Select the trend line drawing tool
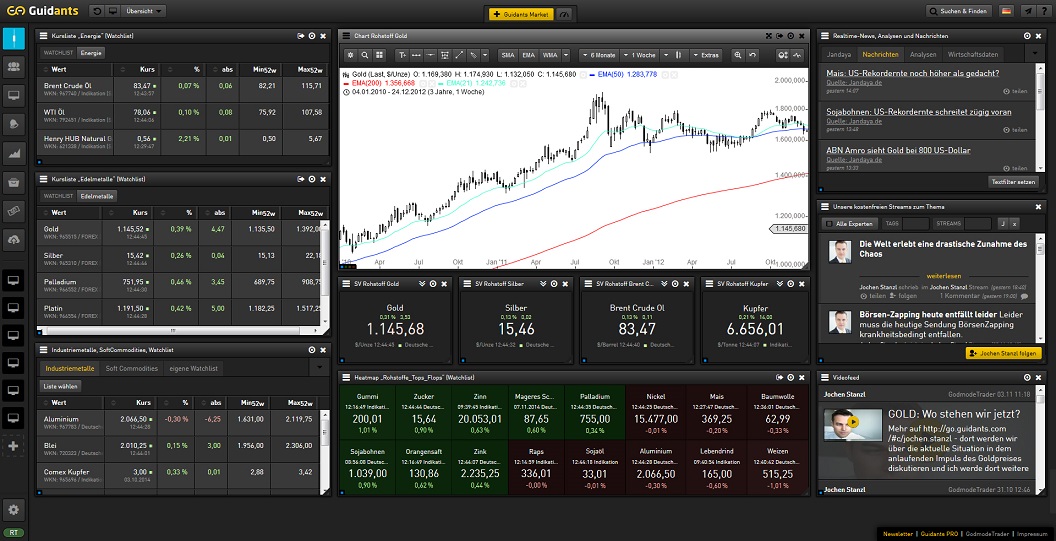The height and width of the screenshot is (541, 1056). coord(459,54)
